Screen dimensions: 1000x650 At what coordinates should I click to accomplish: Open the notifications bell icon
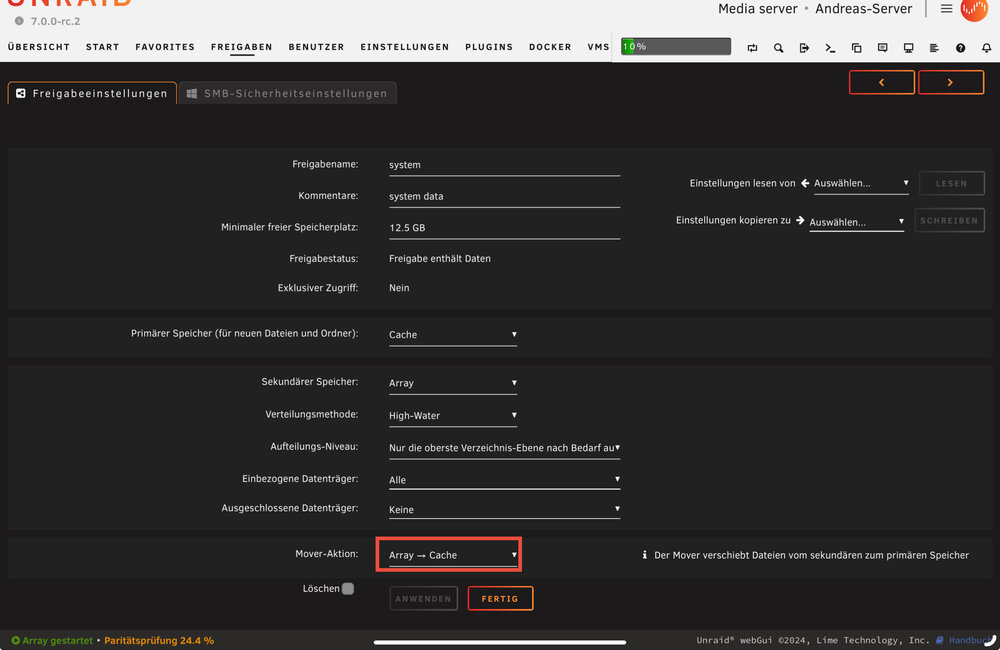click(986, 48)
